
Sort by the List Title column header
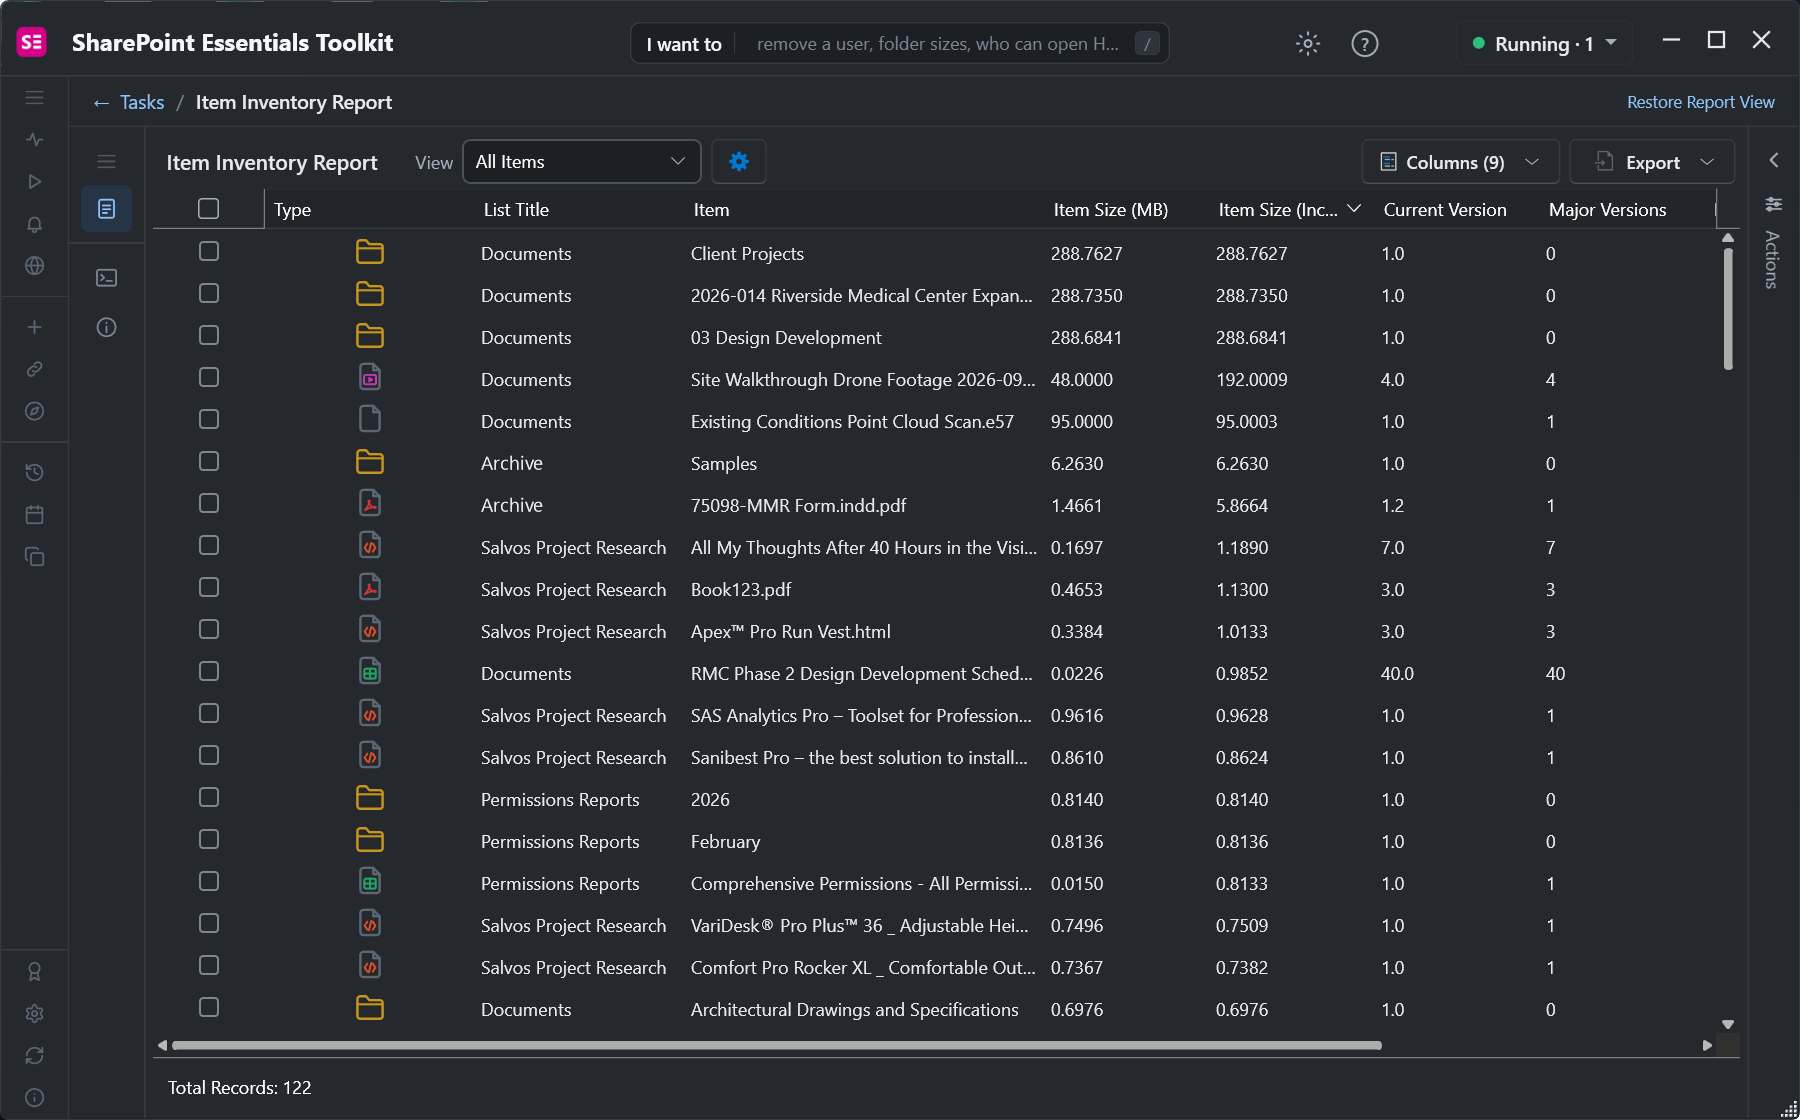516,210
